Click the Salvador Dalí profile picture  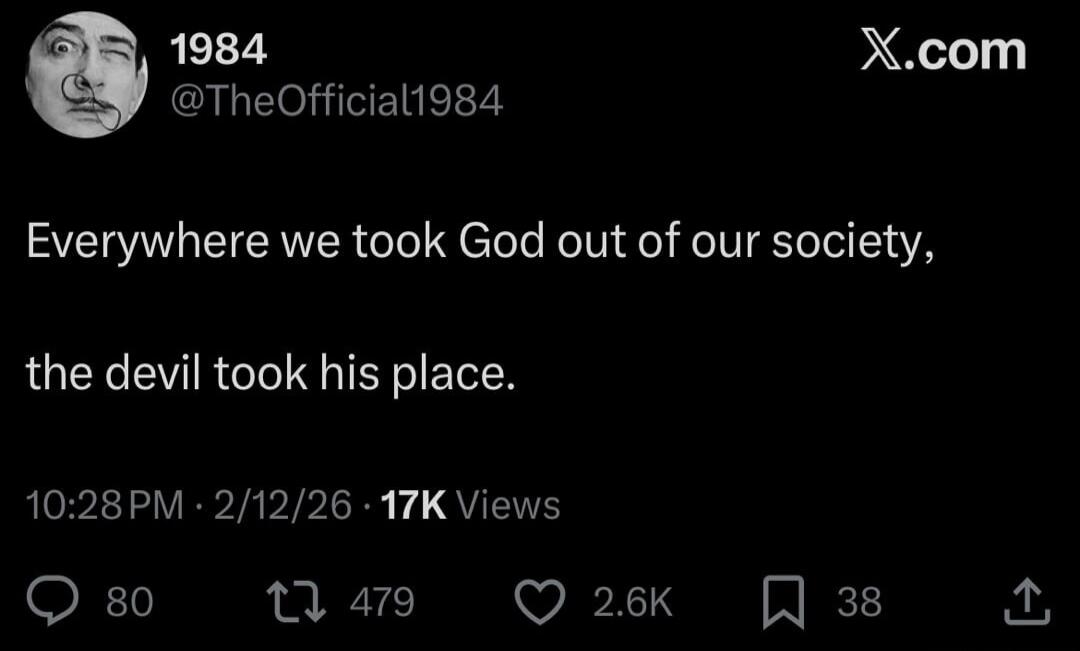85,70
